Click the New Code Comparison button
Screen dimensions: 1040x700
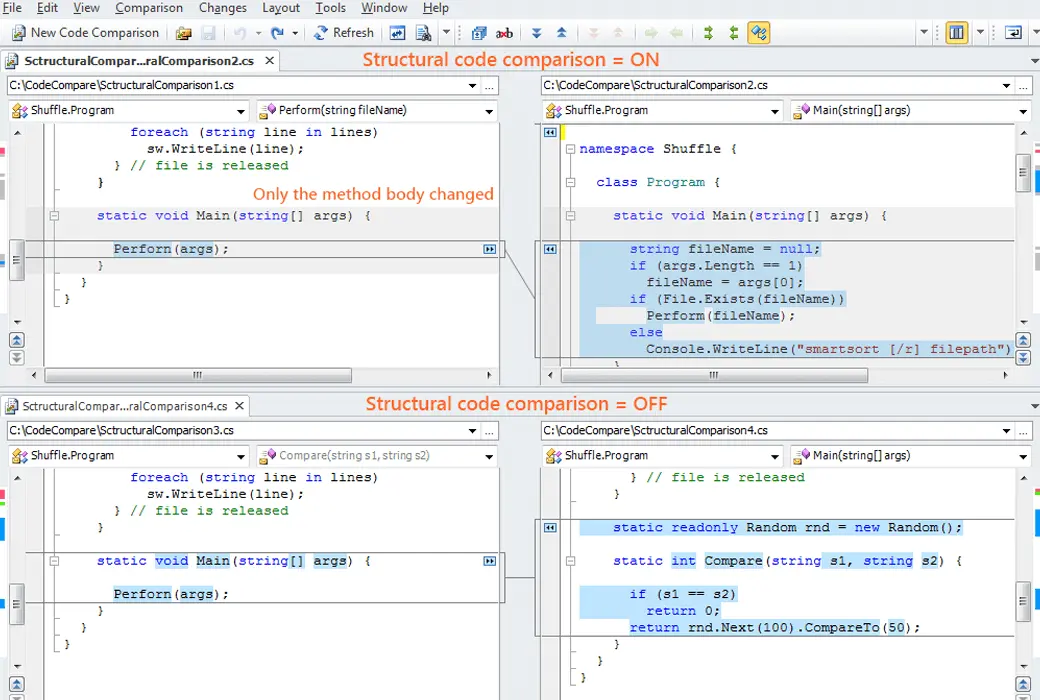click(86, 33)
